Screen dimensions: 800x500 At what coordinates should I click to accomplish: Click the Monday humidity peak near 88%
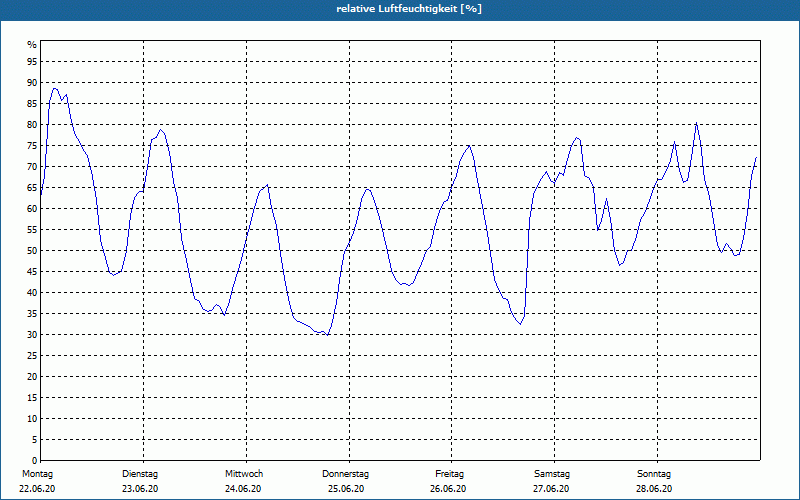[55, 89]
